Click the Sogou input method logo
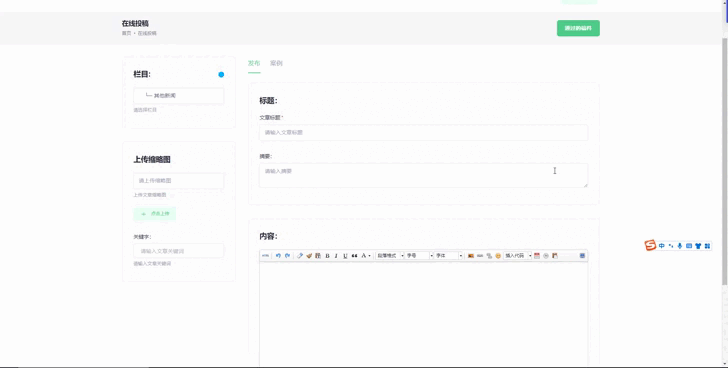Image resolution: width=728 pixels, height=368 pixels. [650, 245]
